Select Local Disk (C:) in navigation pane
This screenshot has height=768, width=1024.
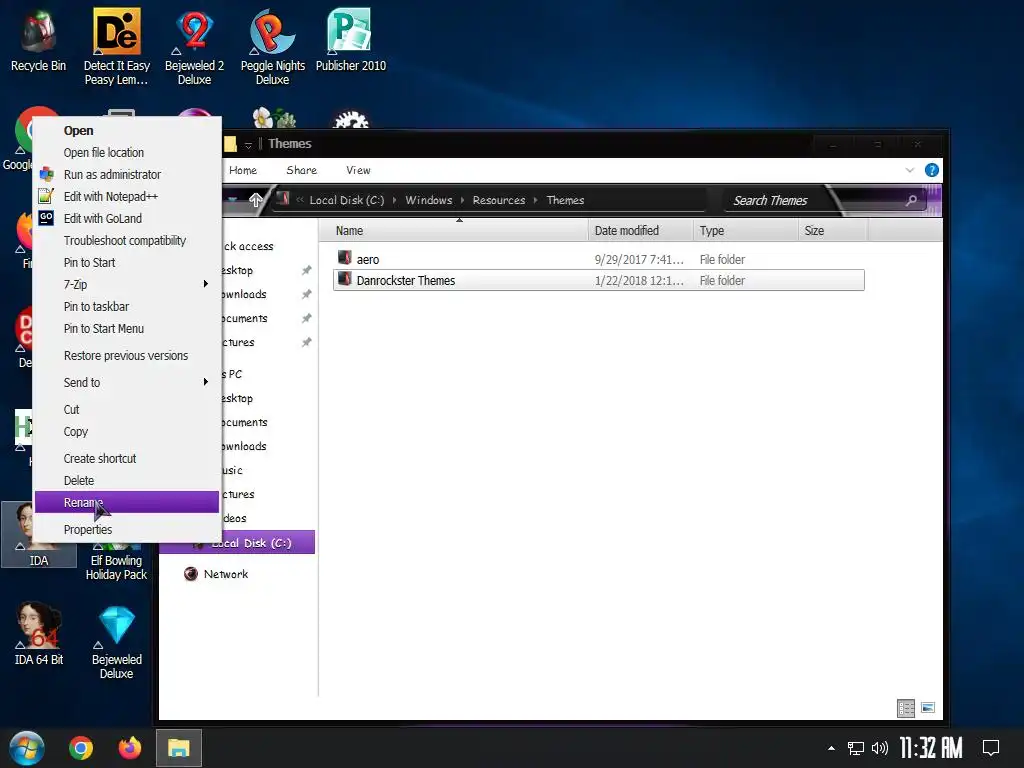coord(238,543)
